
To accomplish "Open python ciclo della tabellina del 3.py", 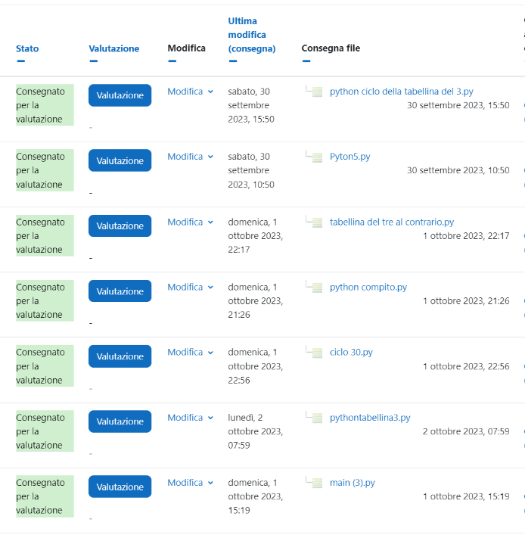I will (401, 92).
